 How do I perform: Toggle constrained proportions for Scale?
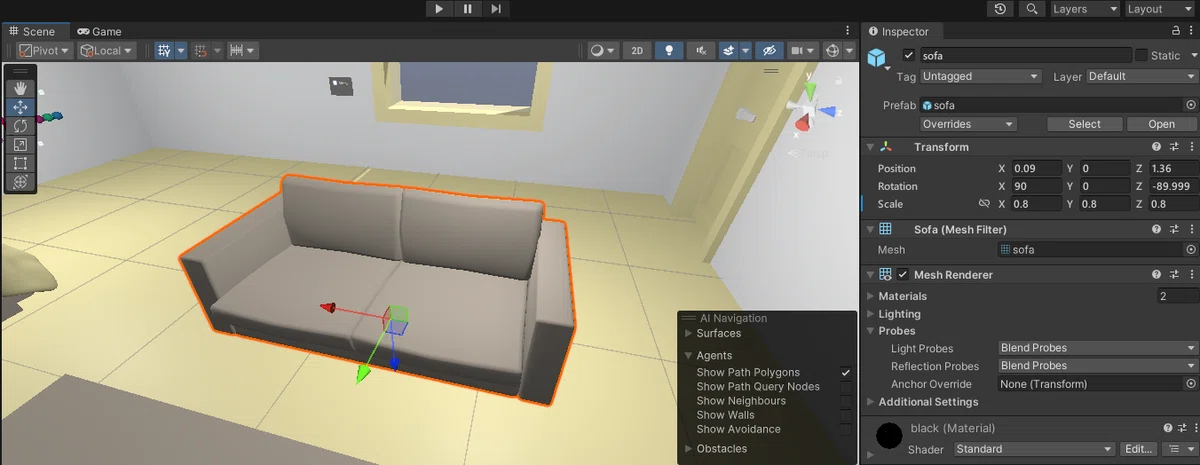click(984, 204)
